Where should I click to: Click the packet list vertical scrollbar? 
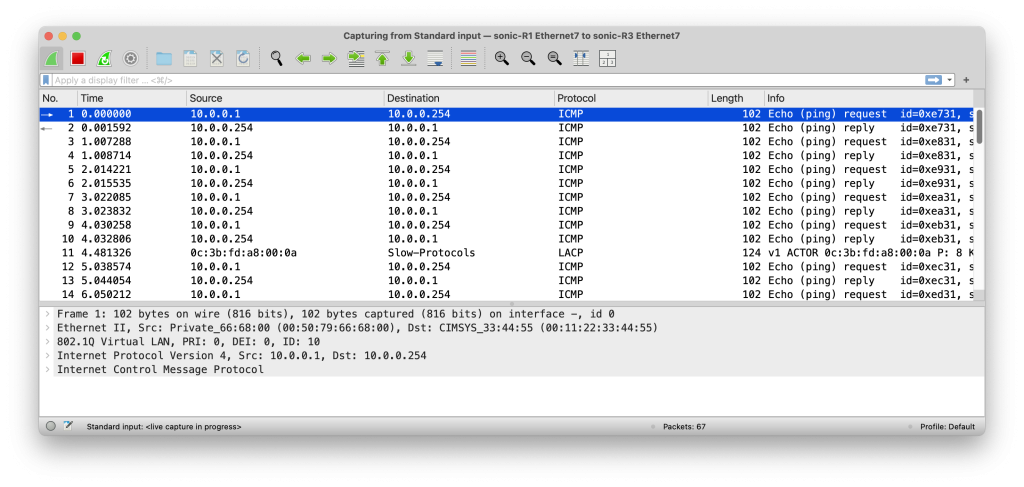(979, 200)
